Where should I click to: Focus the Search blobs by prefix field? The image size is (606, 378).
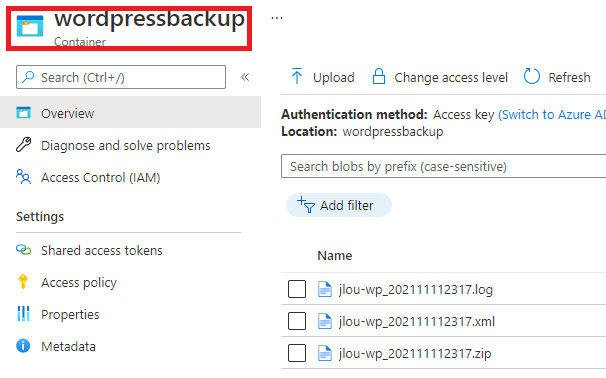(443, 166)
